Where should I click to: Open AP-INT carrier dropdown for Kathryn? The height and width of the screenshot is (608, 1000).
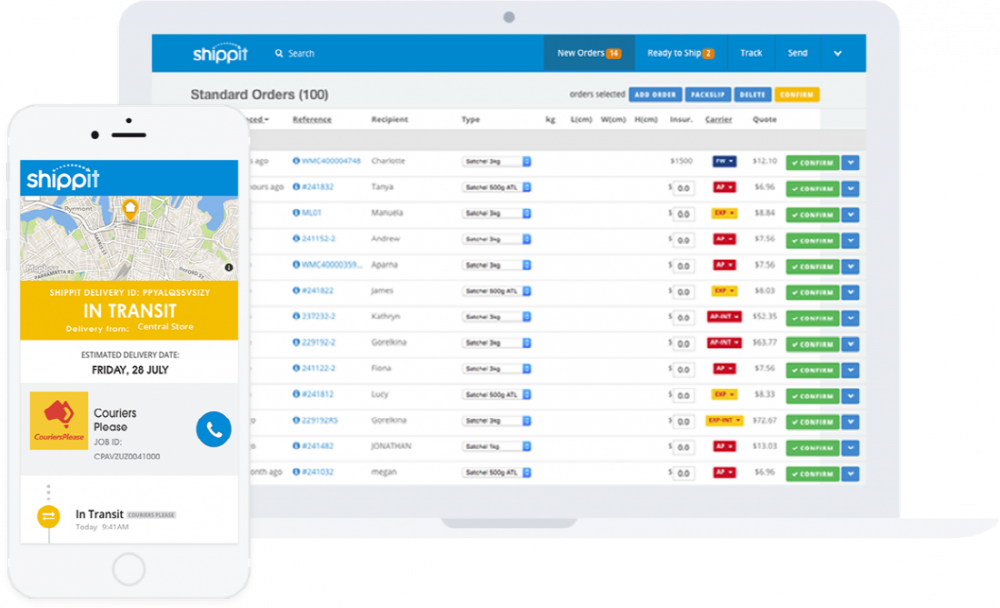pos(724,317)
